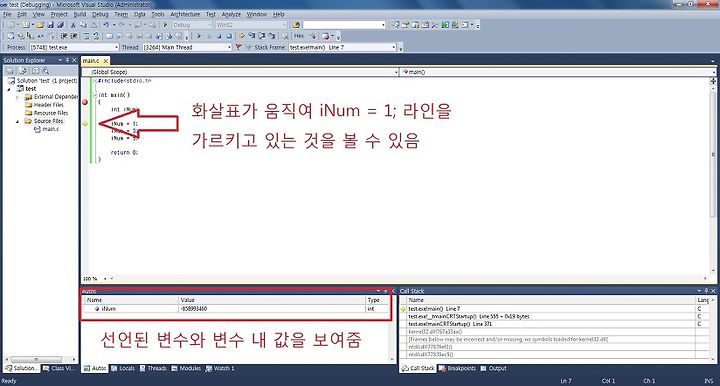Select test.exe!main() Line 7 call stack row

551,309
